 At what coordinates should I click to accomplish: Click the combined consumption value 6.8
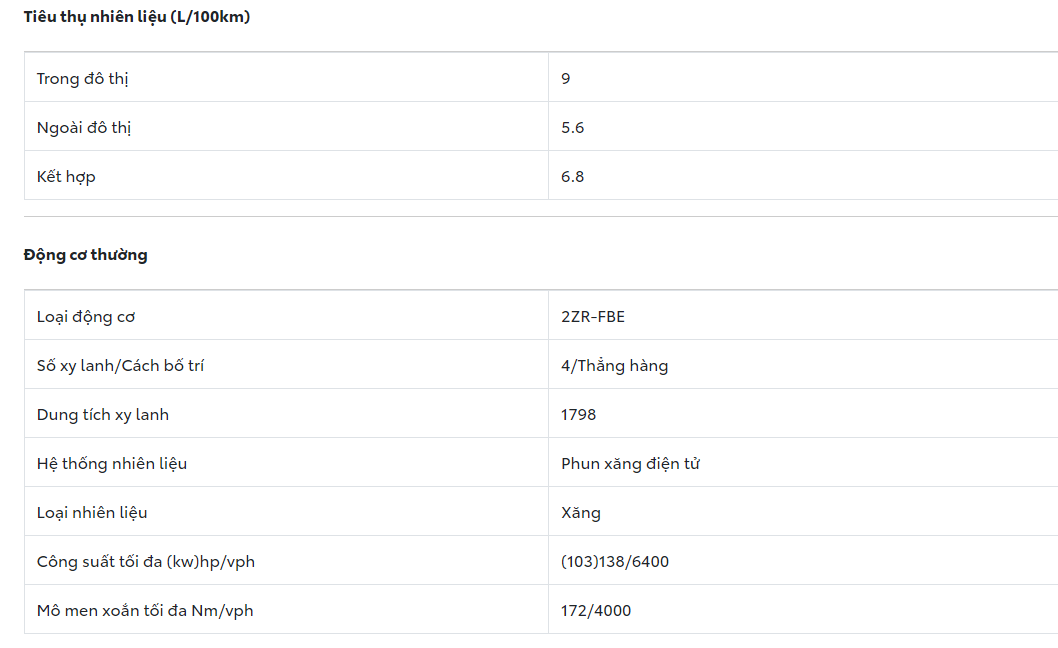coord(573,176)
